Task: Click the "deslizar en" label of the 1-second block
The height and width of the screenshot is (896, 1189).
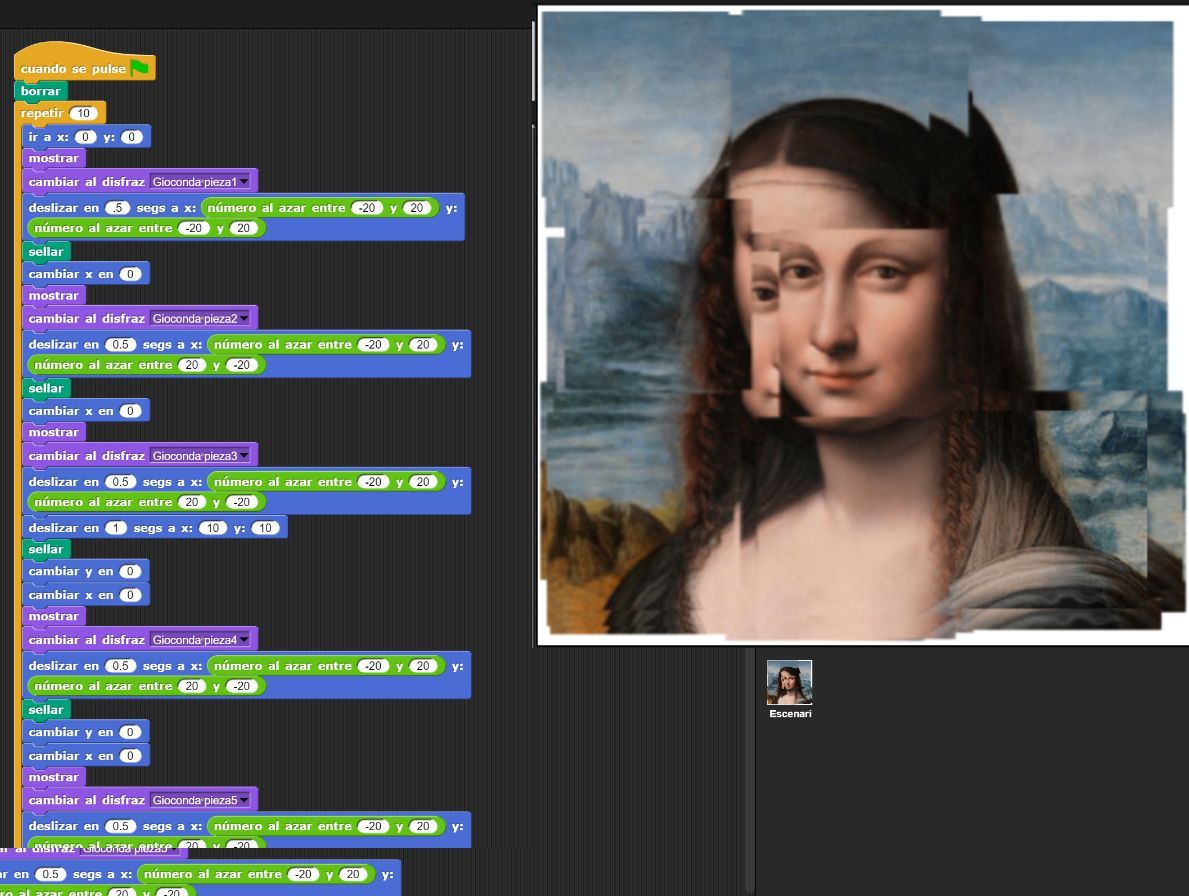Action: point(64,528)
